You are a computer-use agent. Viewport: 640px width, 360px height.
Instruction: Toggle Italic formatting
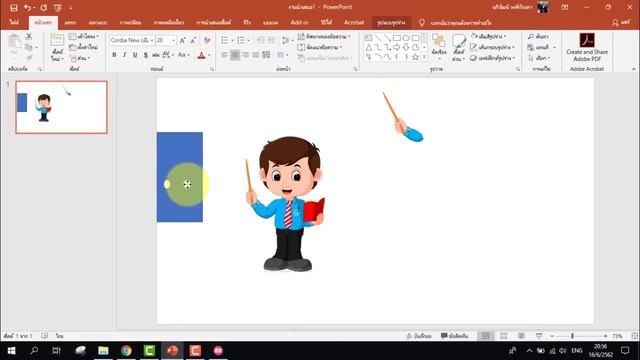[x=124, y=55]
